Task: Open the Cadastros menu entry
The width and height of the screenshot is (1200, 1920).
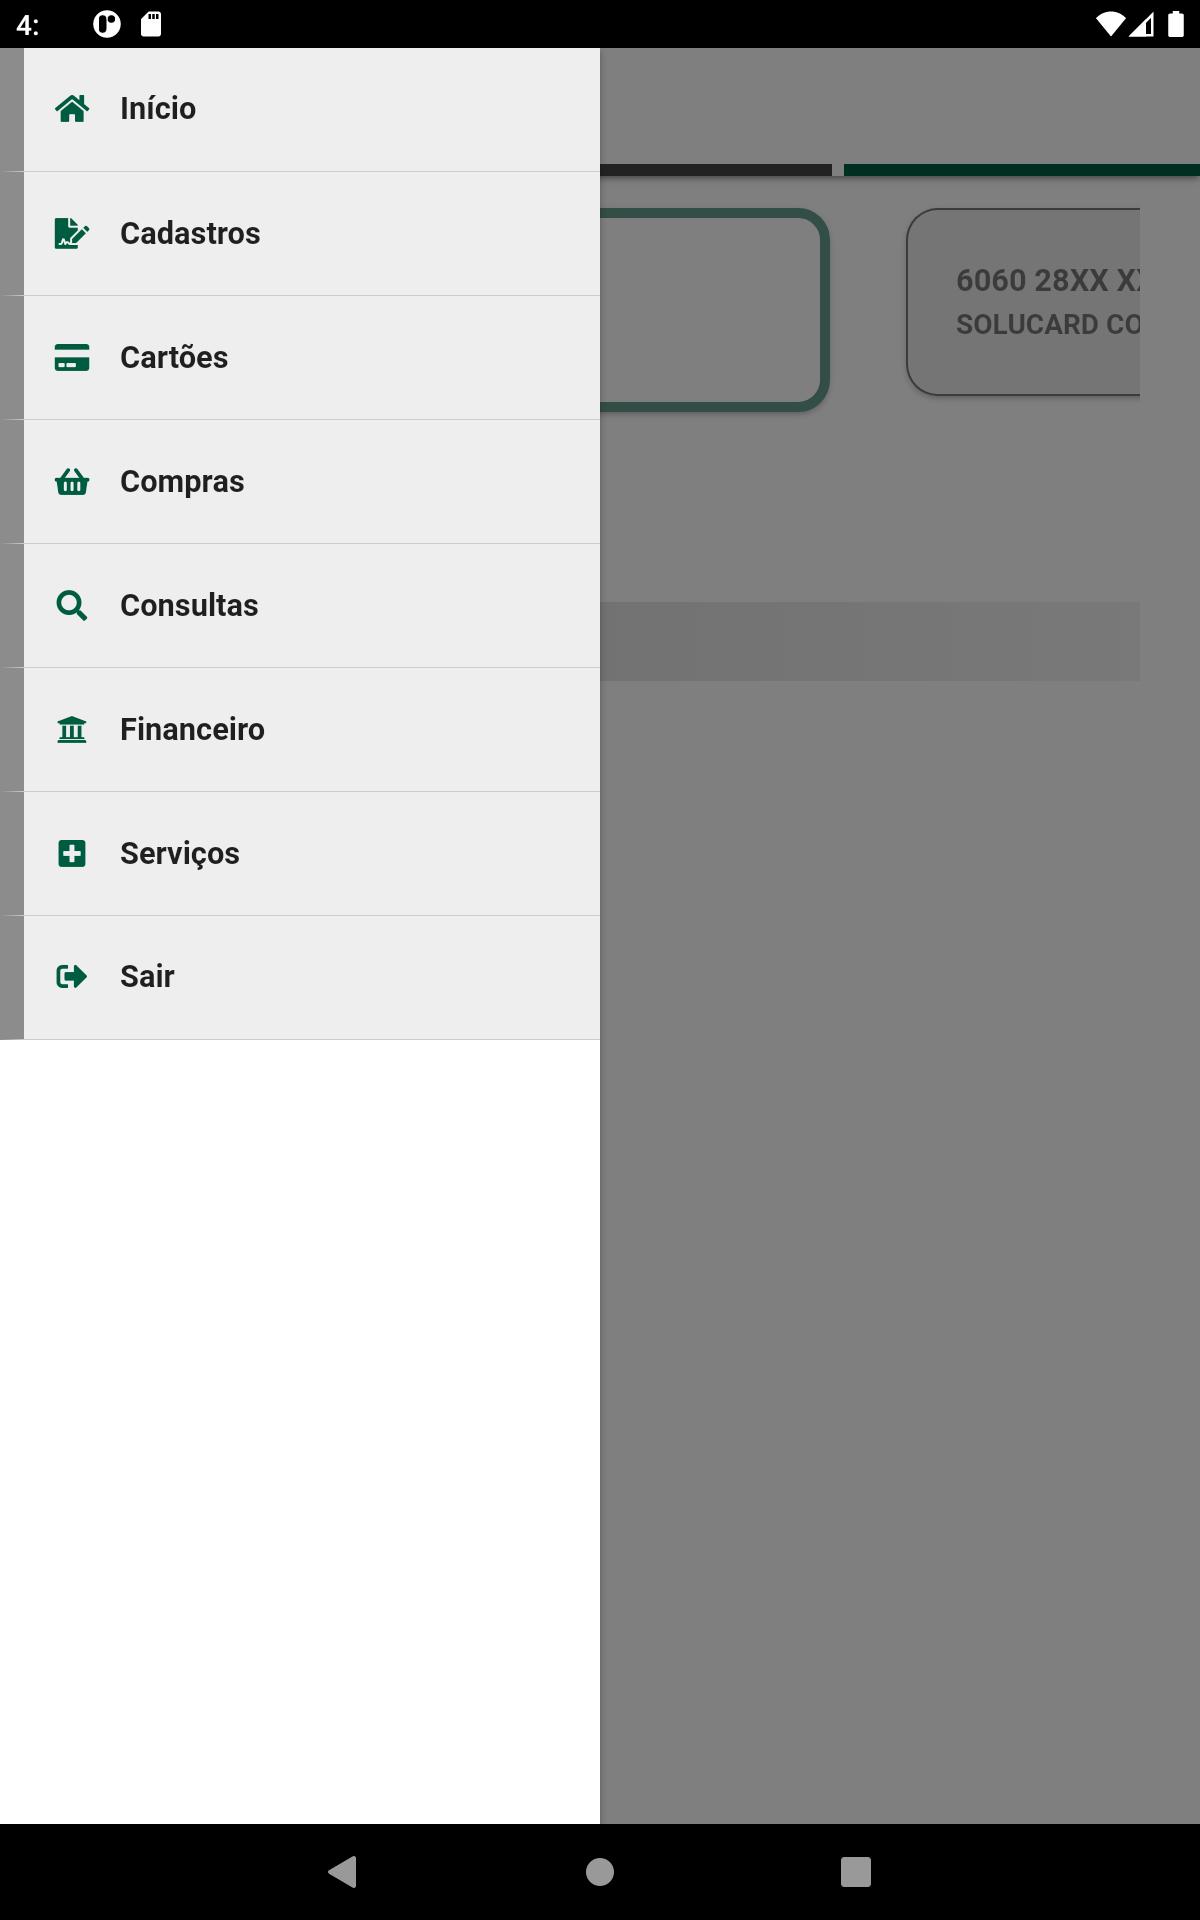Action: tap(312, 234)
